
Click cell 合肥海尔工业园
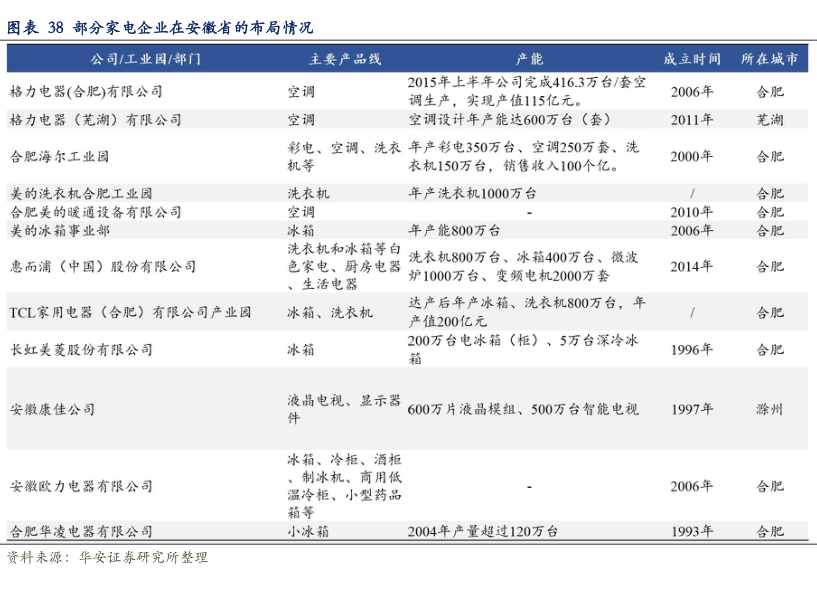(59, 156)
